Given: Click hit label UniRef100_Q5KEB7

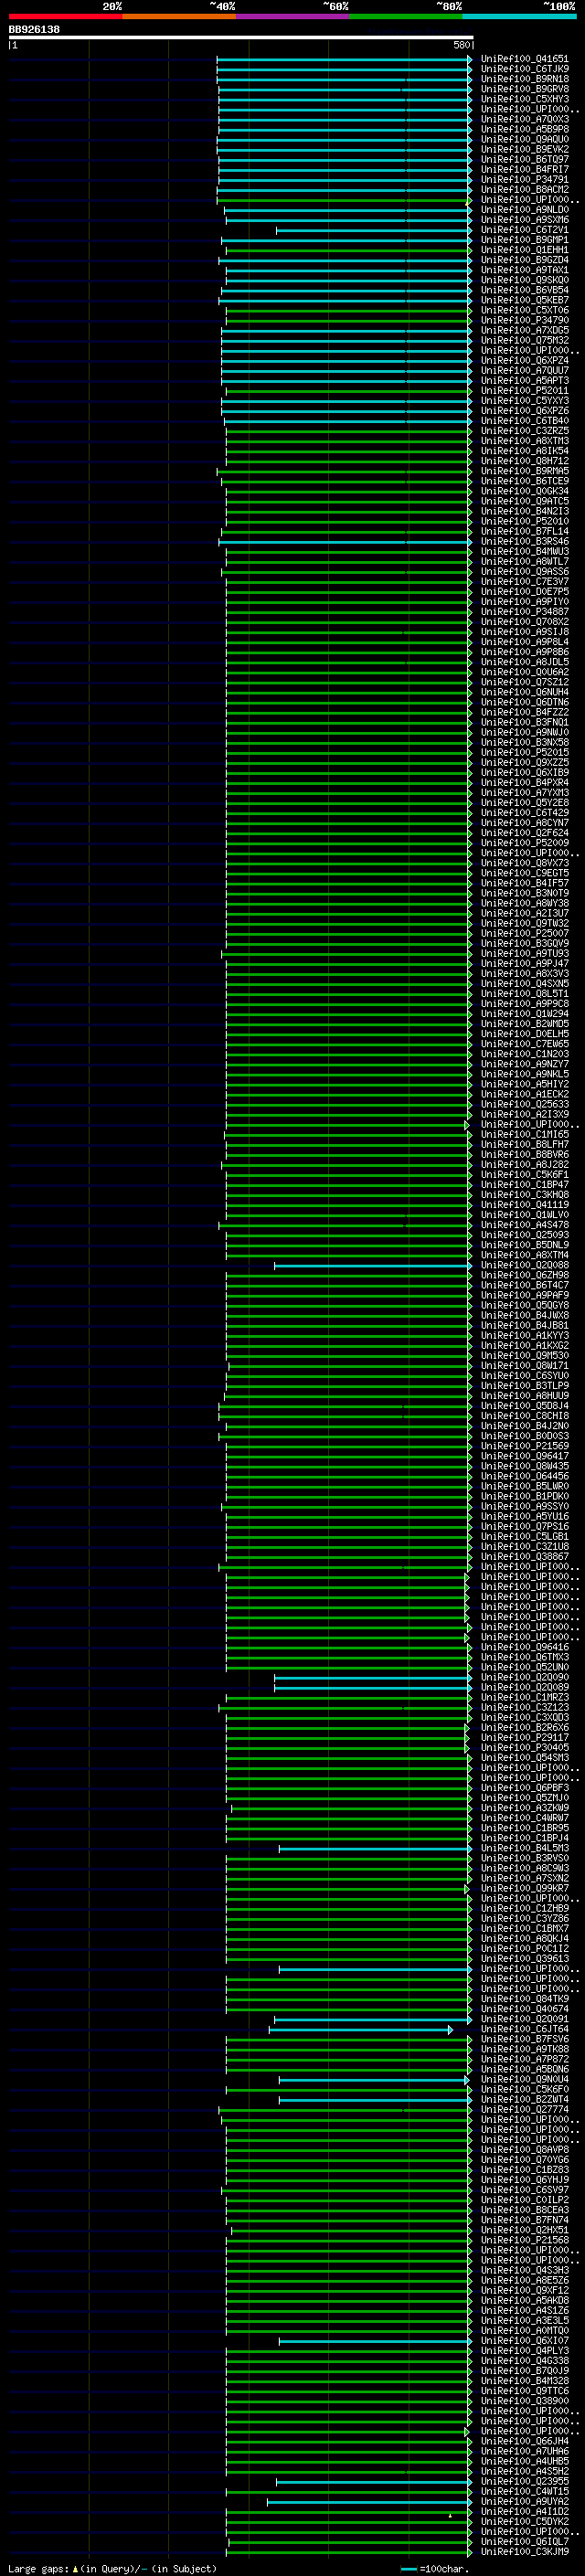Looking at the screenshot, I should click(x=524, y=300).
